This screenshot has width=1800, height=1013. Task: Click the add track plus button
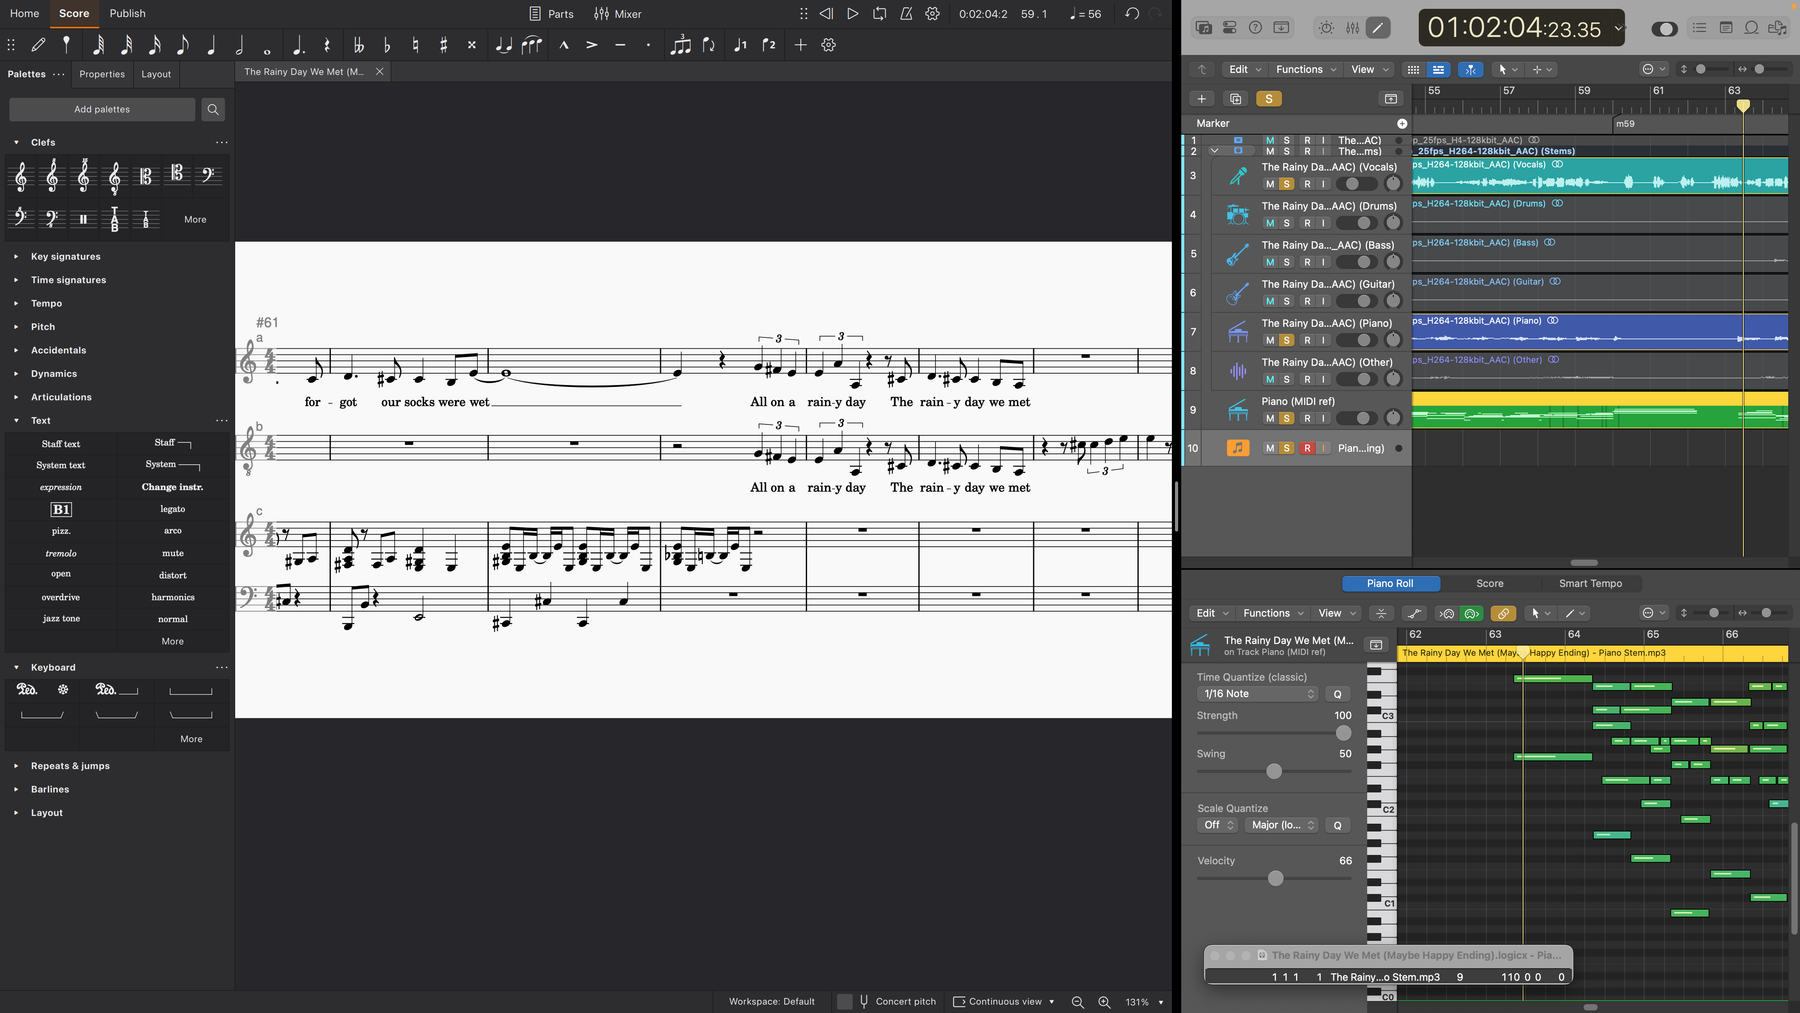(1202, 99)
